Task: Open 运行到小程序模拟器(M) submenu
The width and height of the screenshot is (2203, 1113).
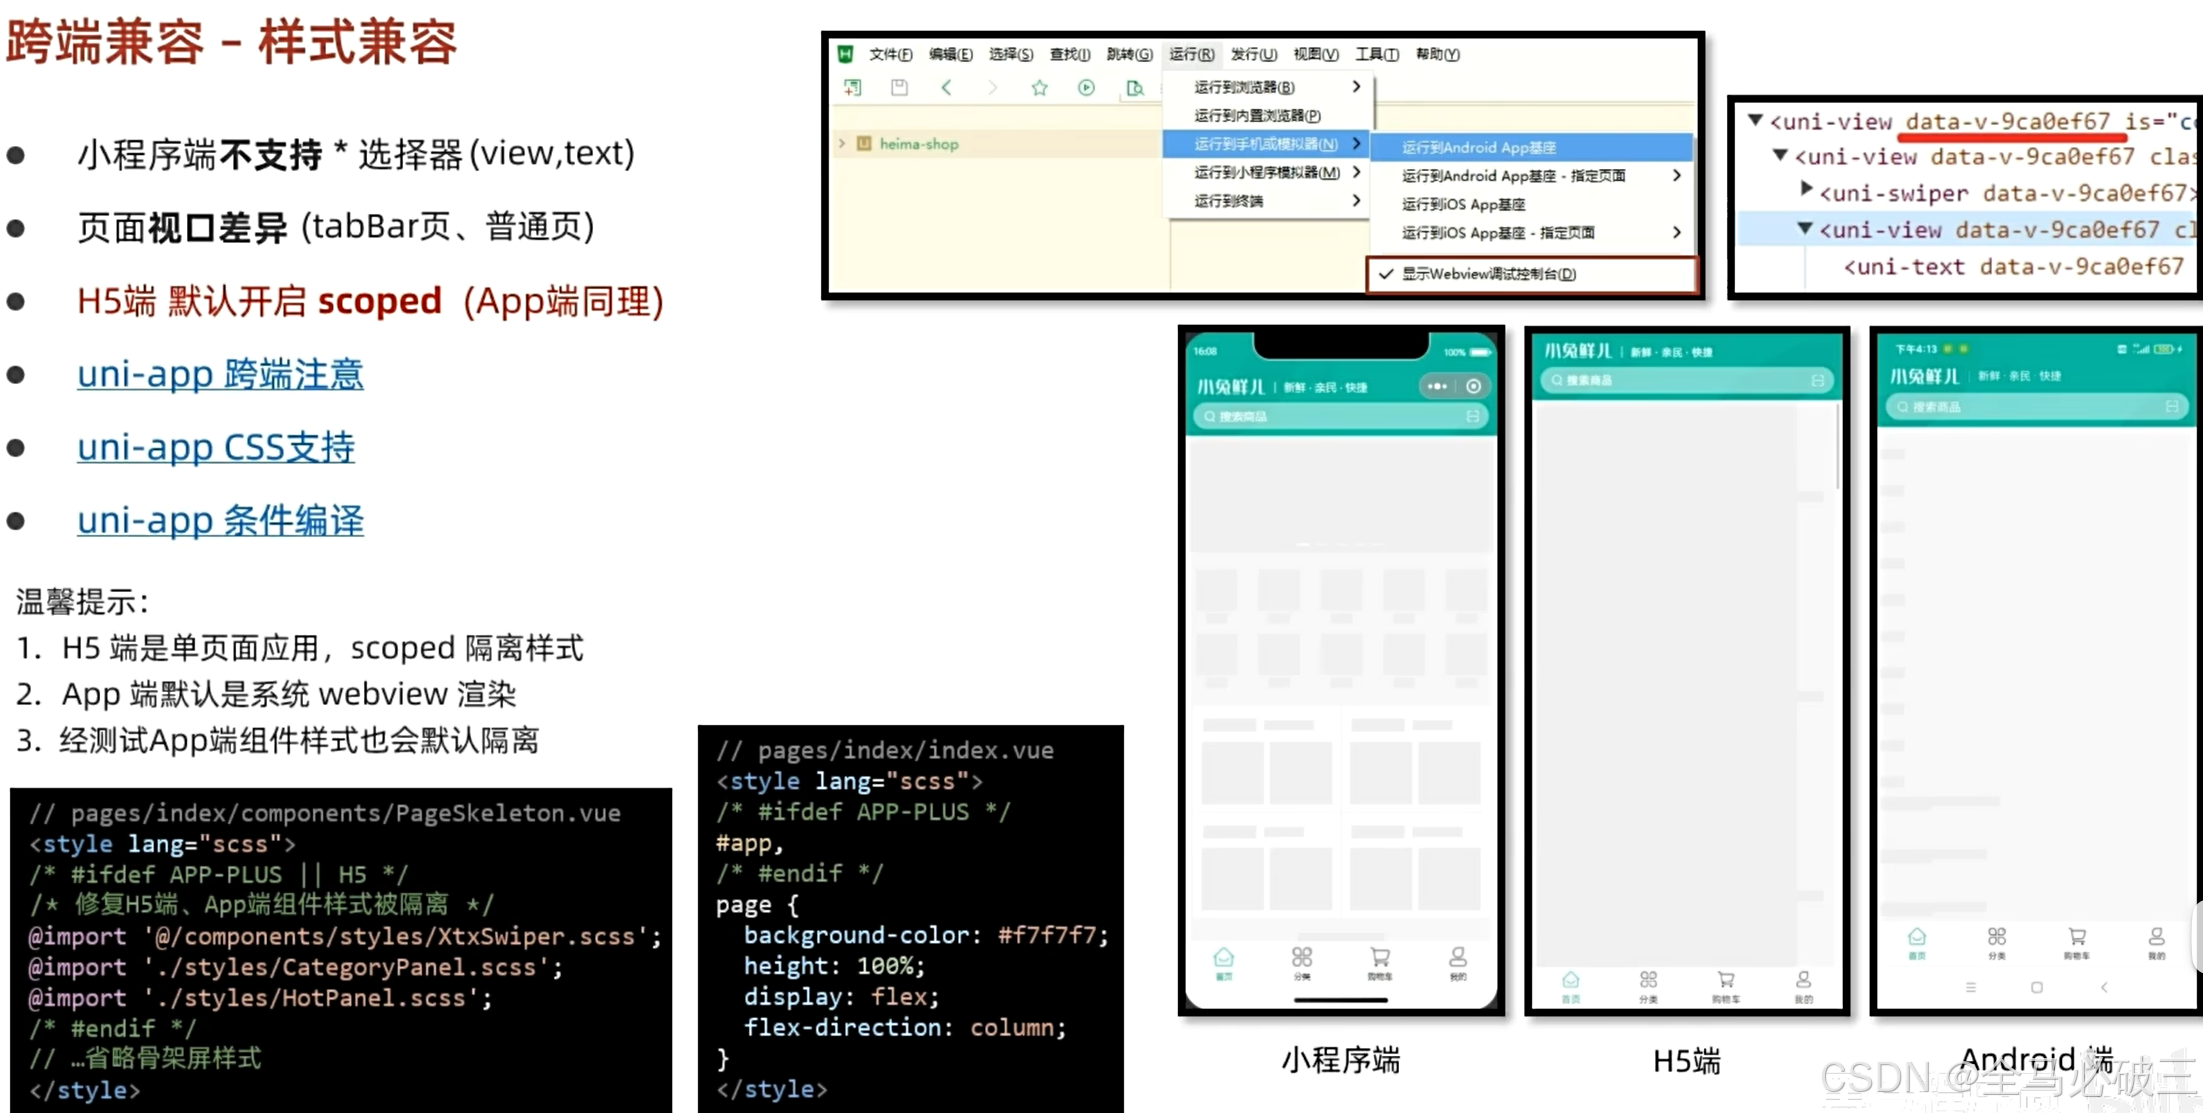Action: [1267, 173]
